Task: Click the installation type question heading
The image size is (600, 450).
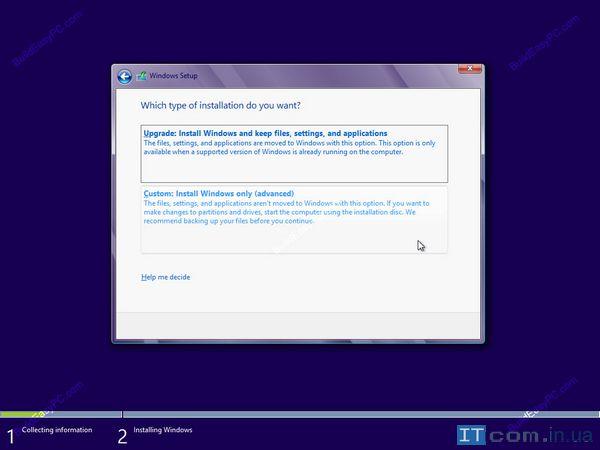Action: click(x=221, y=105)
